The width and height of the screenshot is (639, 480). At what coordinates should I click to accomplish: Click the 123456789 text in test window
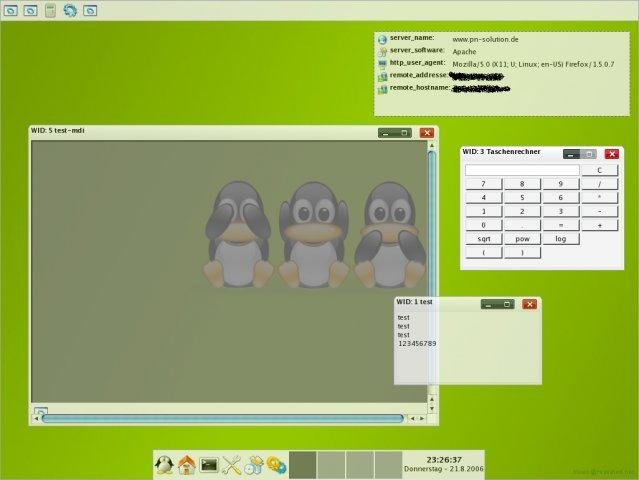coord(417,343)
